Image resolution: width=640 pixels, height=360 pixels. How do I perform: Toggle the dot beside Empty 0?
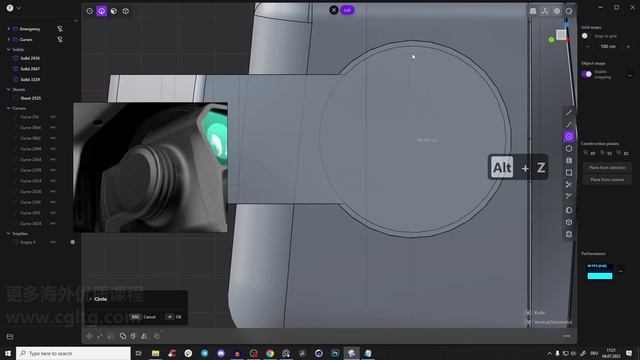pos(73,242)
